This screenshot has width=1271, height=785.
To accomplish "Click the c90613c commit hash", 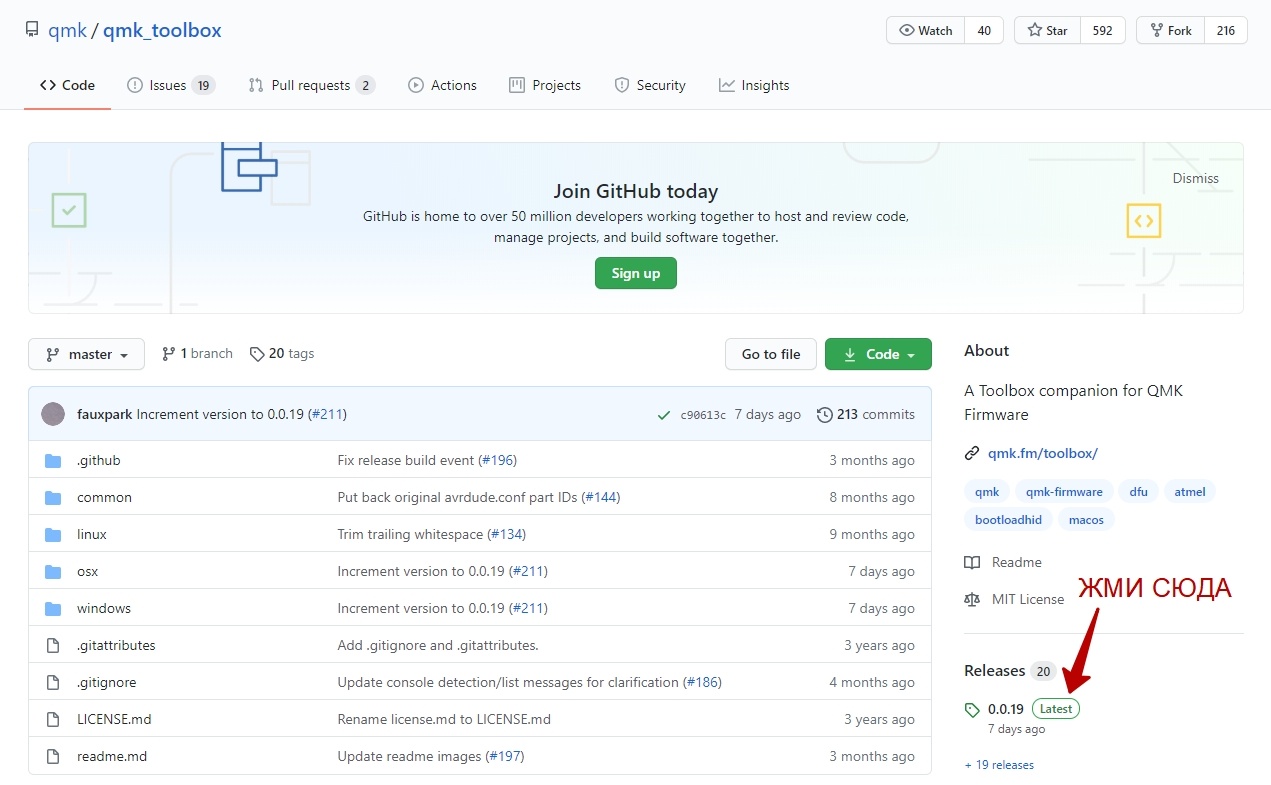I will pyautogui.click(x=703, y=415).
